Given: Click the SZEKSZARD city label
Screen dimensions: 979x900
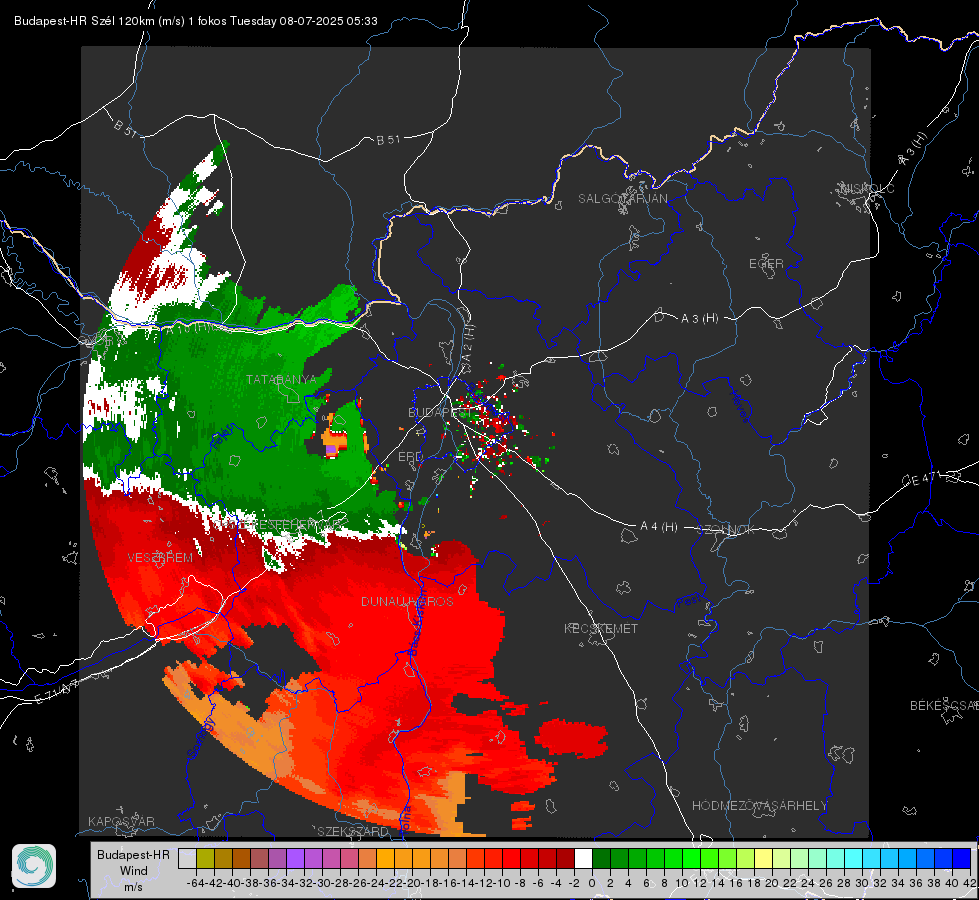Looking at the screenshot, I should tap(353, 831).
